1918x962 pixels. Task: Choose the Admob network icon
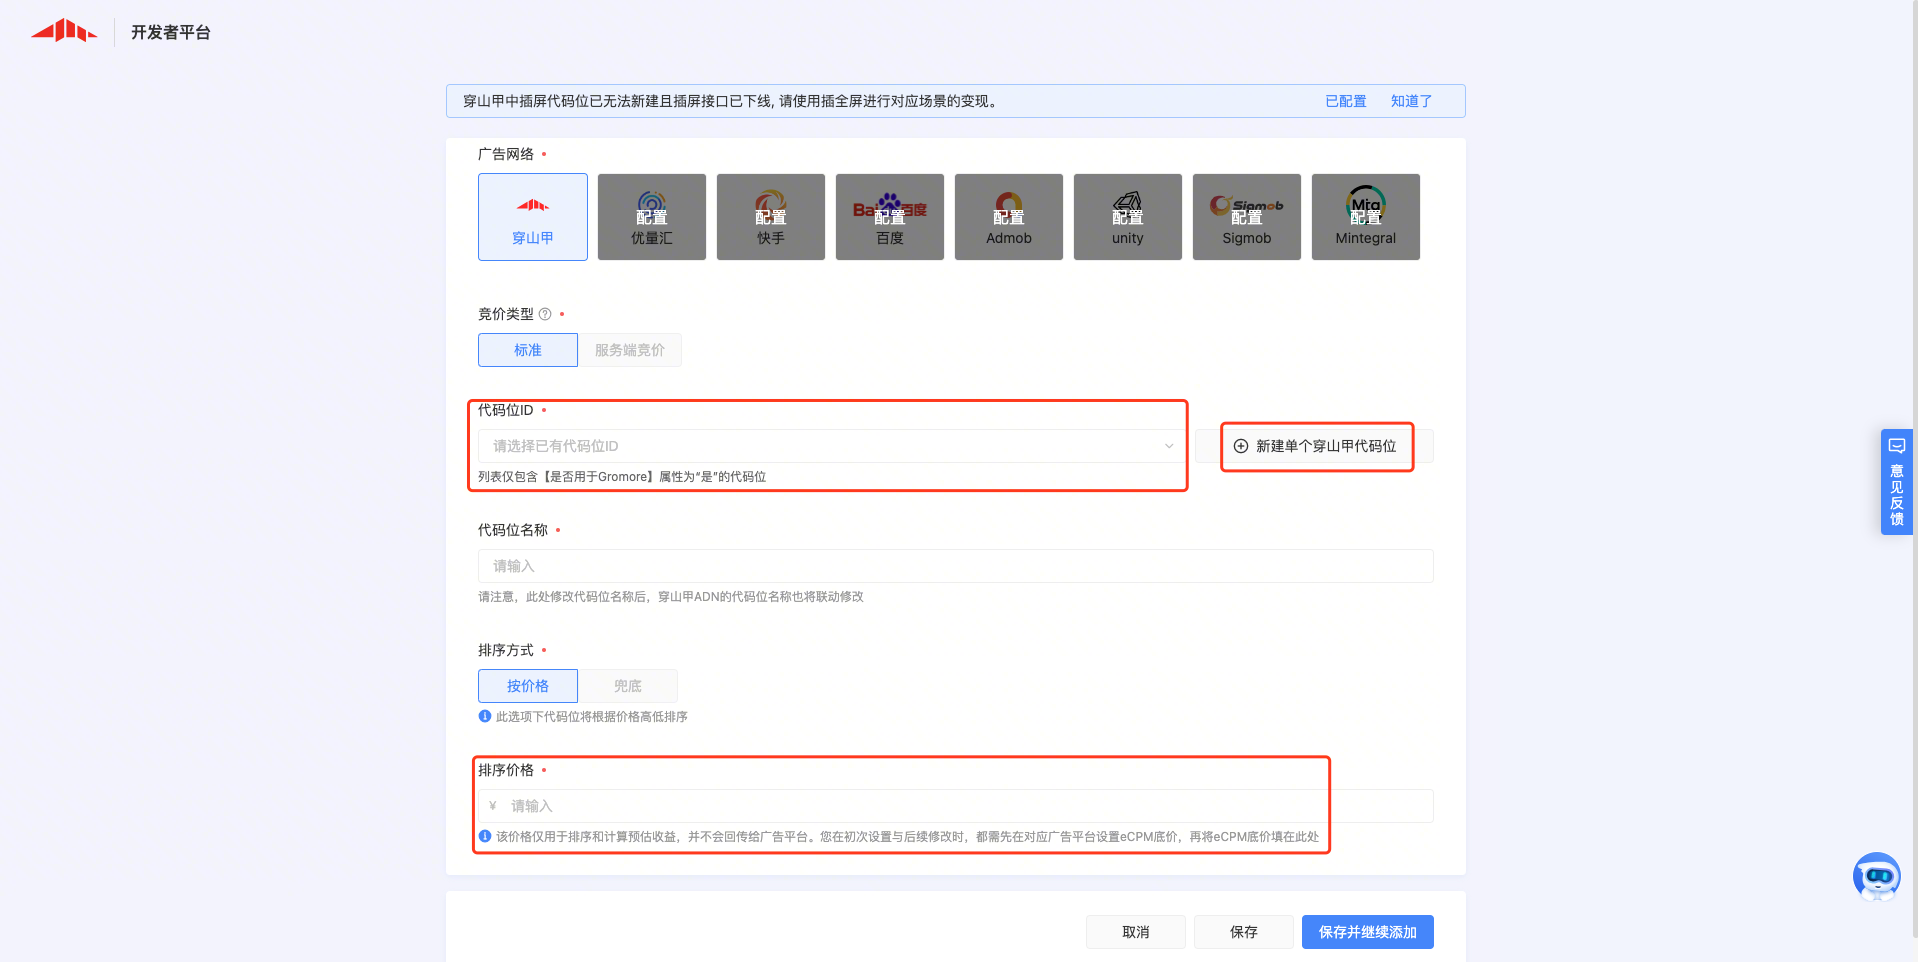click(1008, 217)
